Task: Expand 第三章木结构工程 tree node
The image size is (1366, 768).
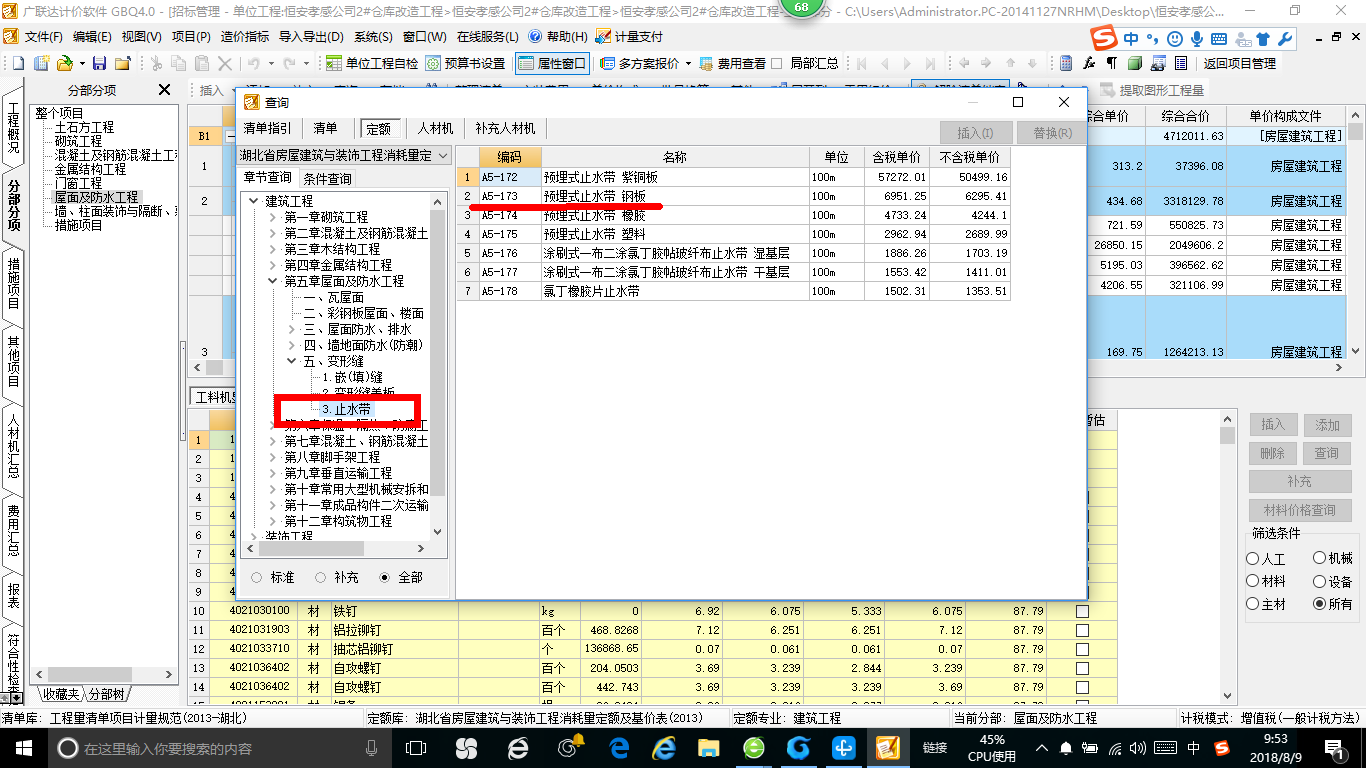Action: coord(274,249)
